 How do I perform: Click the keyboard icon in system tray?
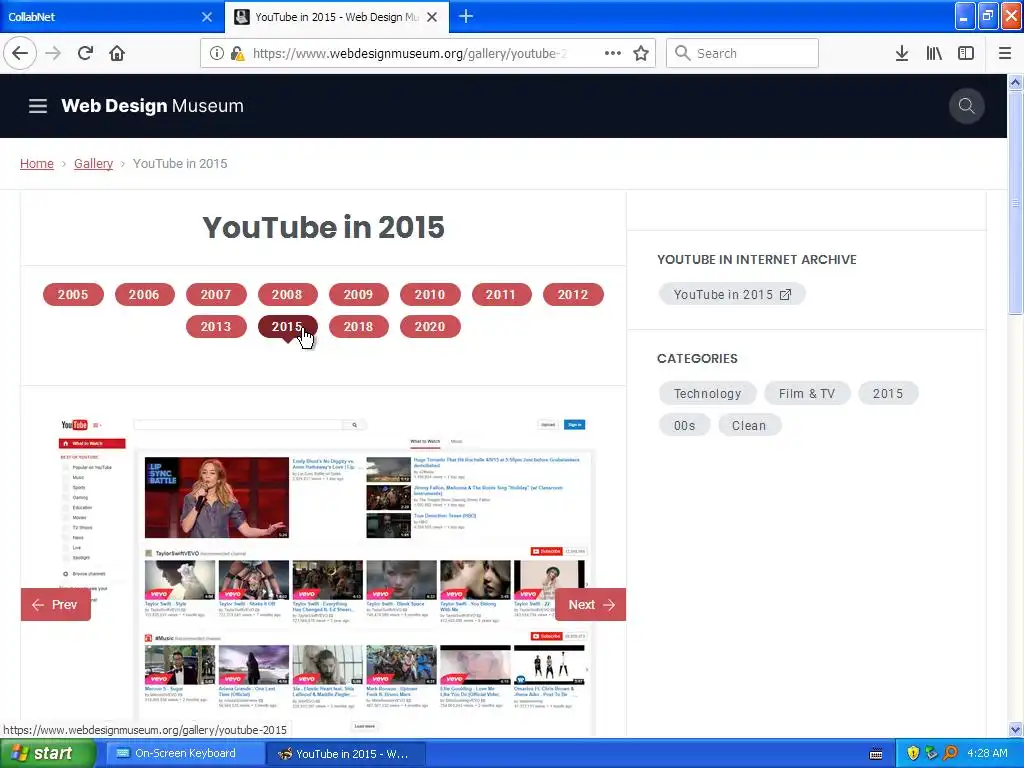[x=876, y=754]
